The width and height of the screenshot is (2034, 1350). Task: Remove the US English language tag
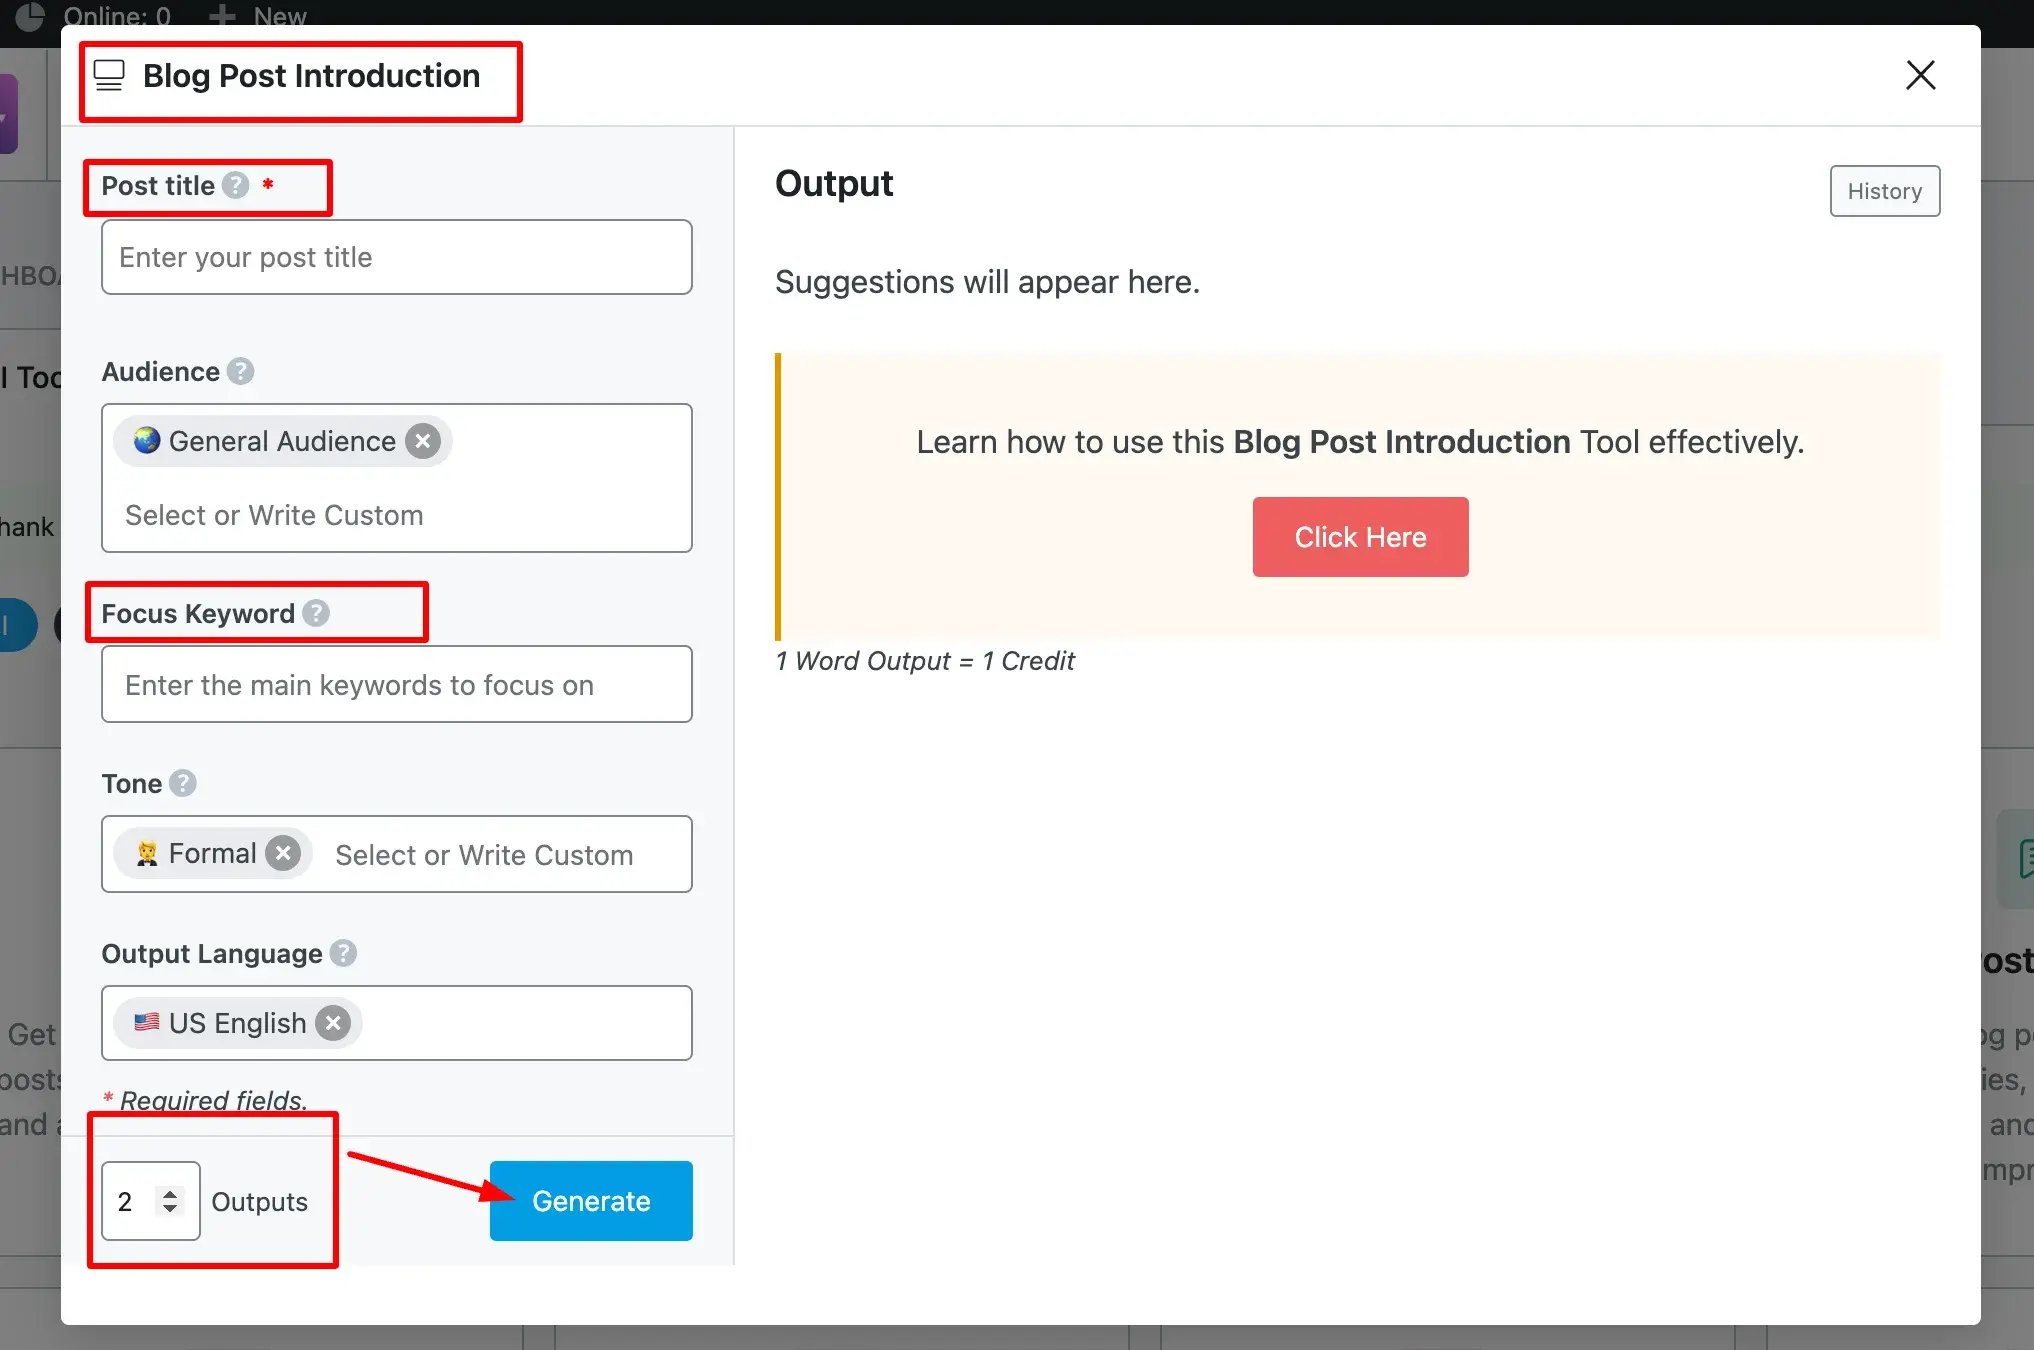[x=333, y=1023]
